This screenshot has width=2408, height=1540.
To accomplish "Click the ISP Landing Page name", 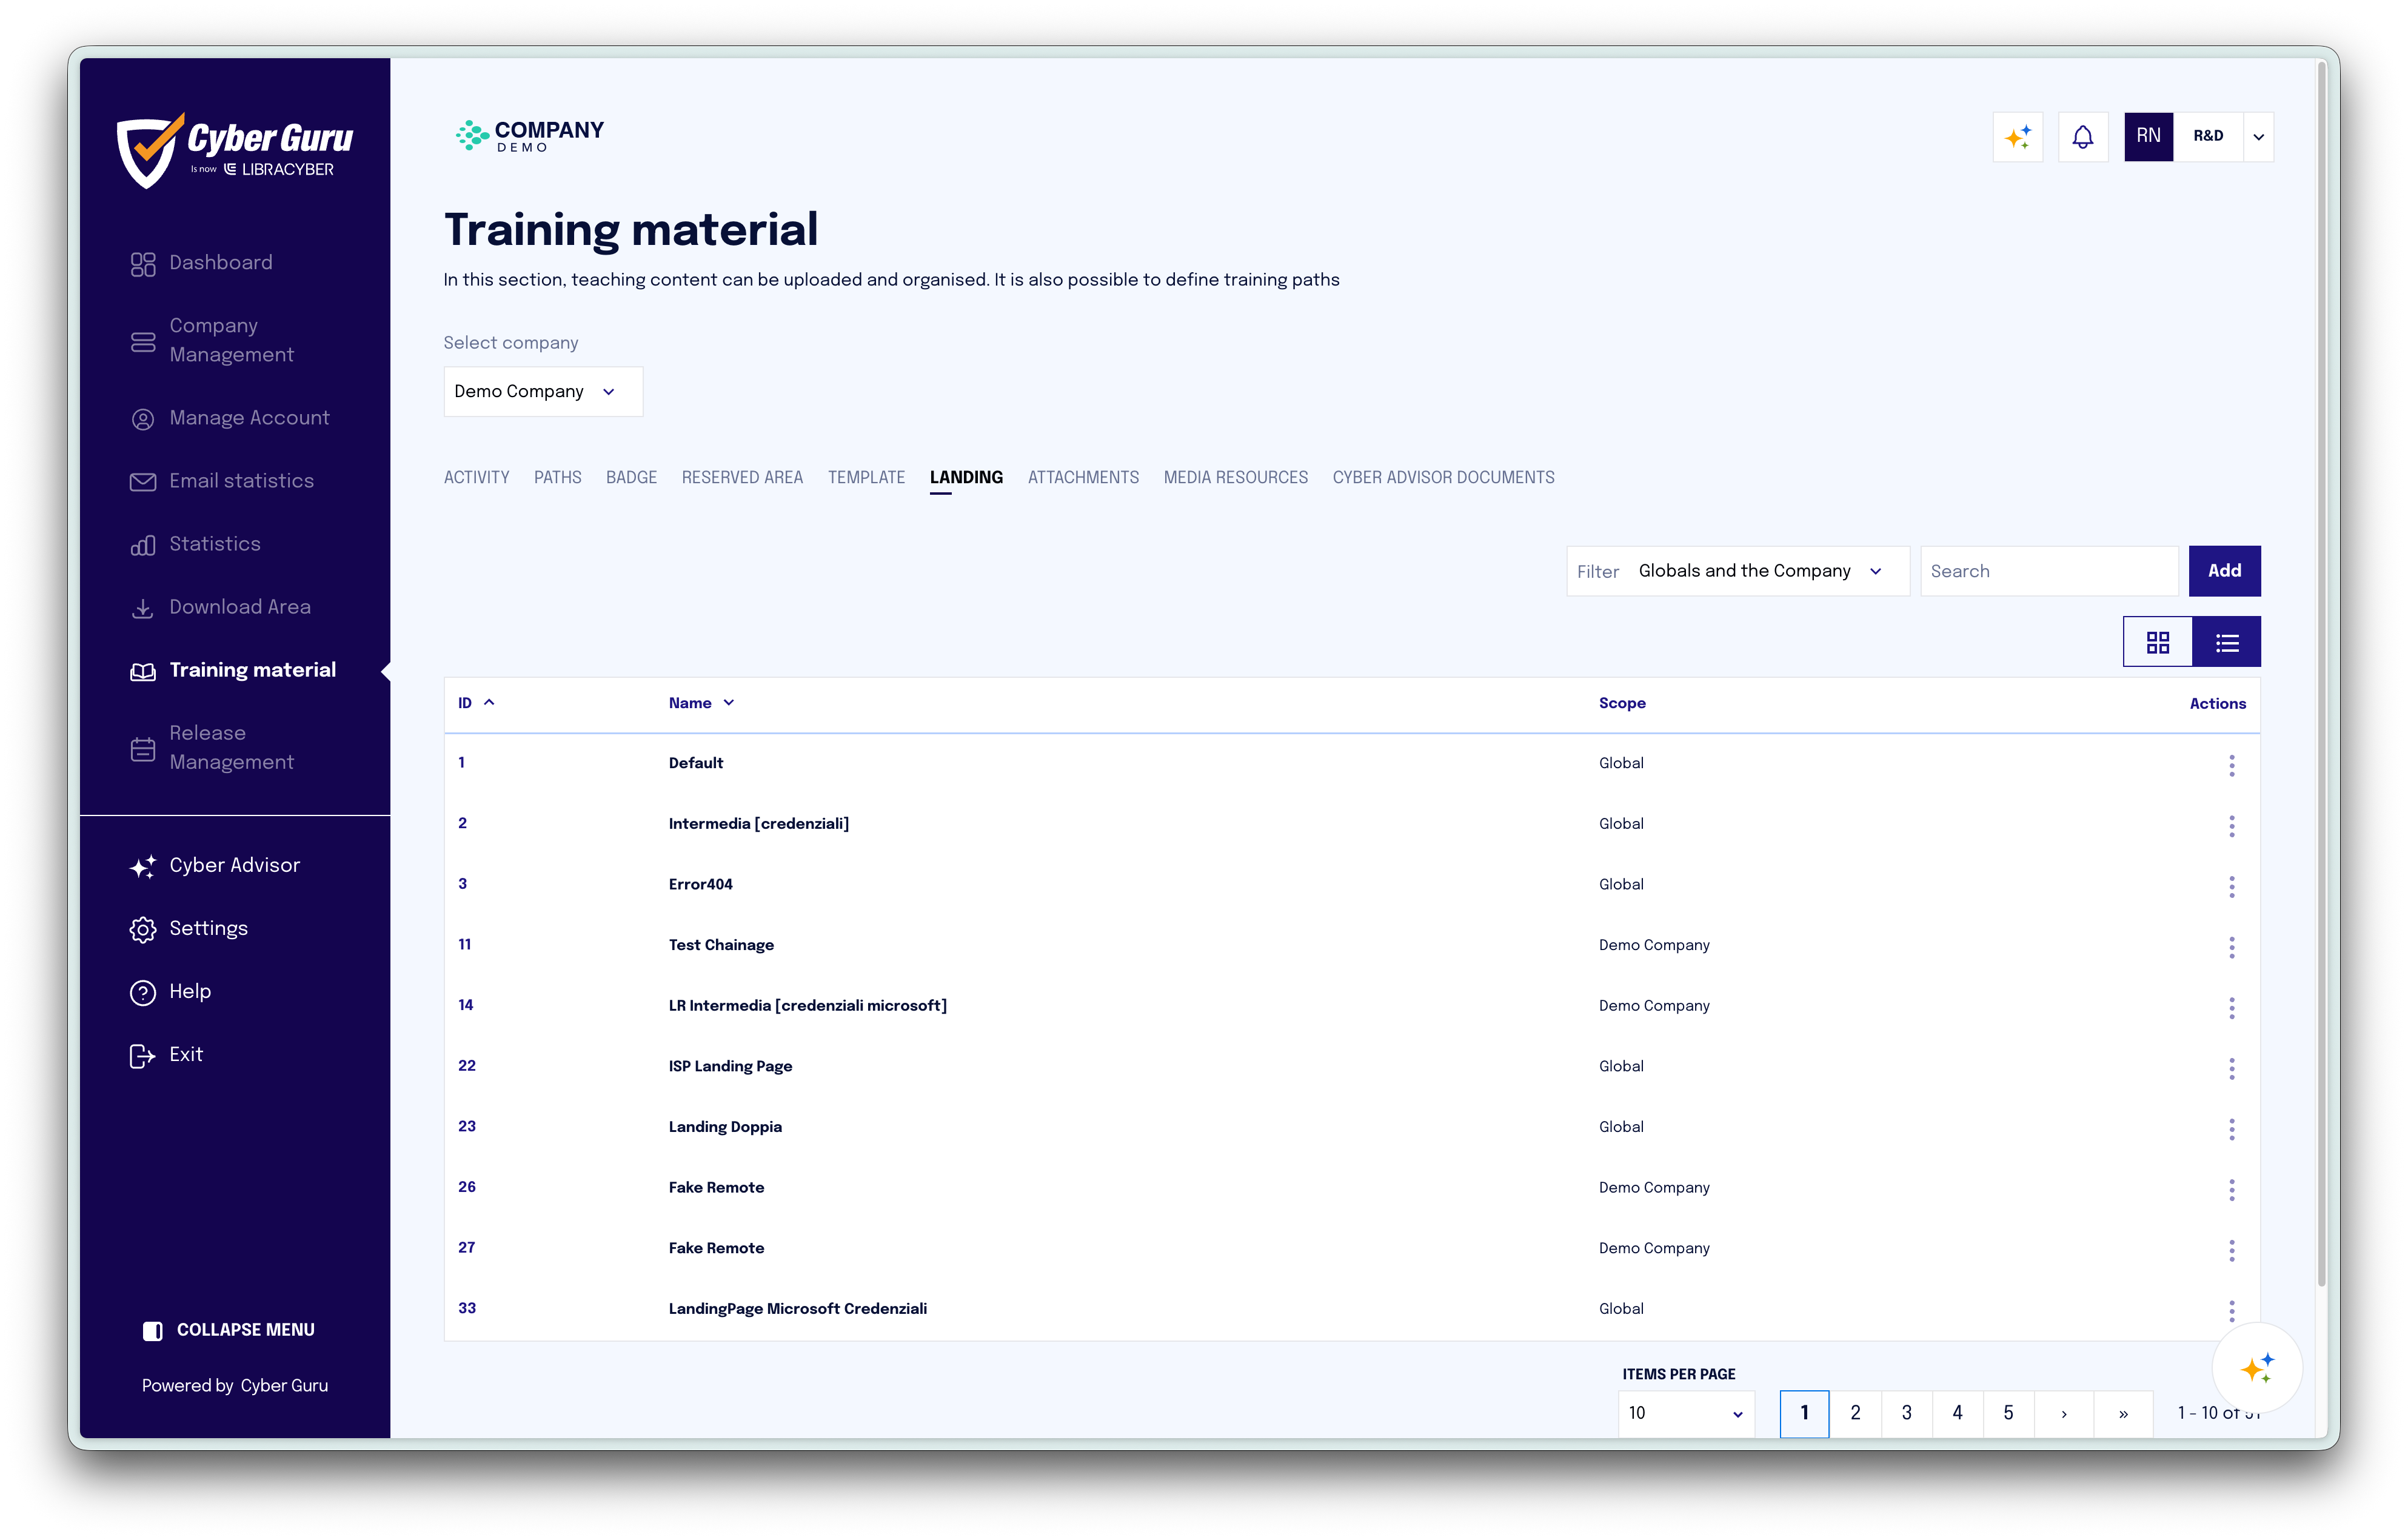I will [730, 1066].
